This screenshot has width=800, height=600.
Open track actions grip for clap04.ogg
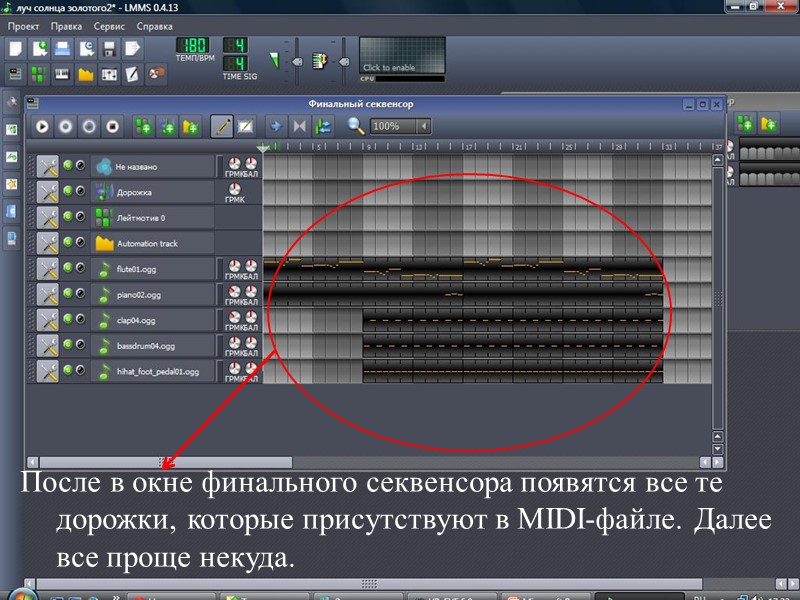point(48,318)
